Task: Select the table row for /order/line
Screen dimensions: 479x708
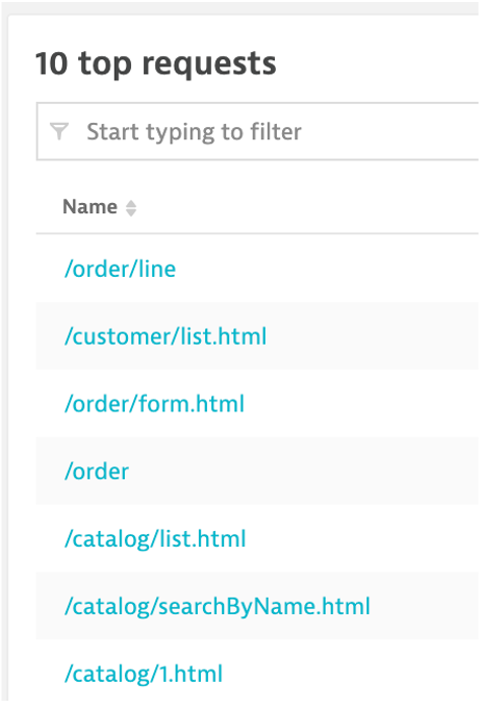Action: (x=257, y=269)
